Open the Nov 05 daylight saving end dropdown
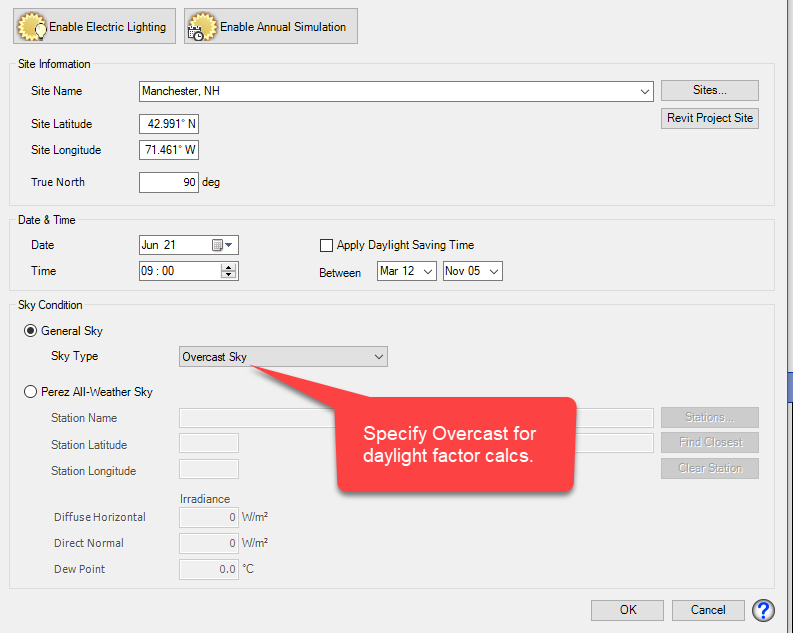The height and width of the screenshot is (633, 793). pos(473,271)
